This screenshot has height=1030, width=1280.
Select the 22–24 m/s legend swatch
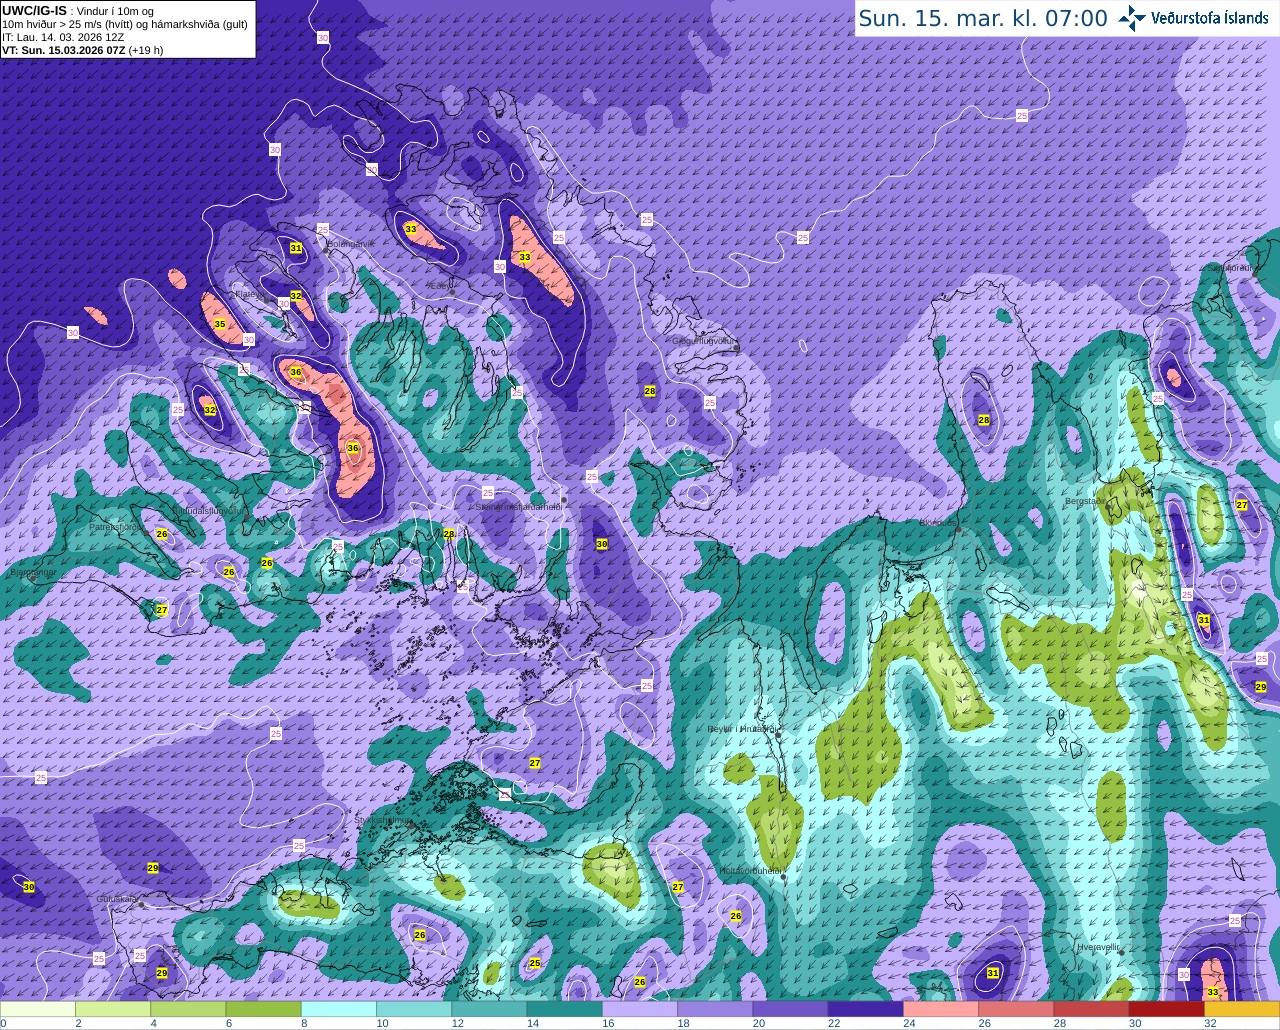865,1009
